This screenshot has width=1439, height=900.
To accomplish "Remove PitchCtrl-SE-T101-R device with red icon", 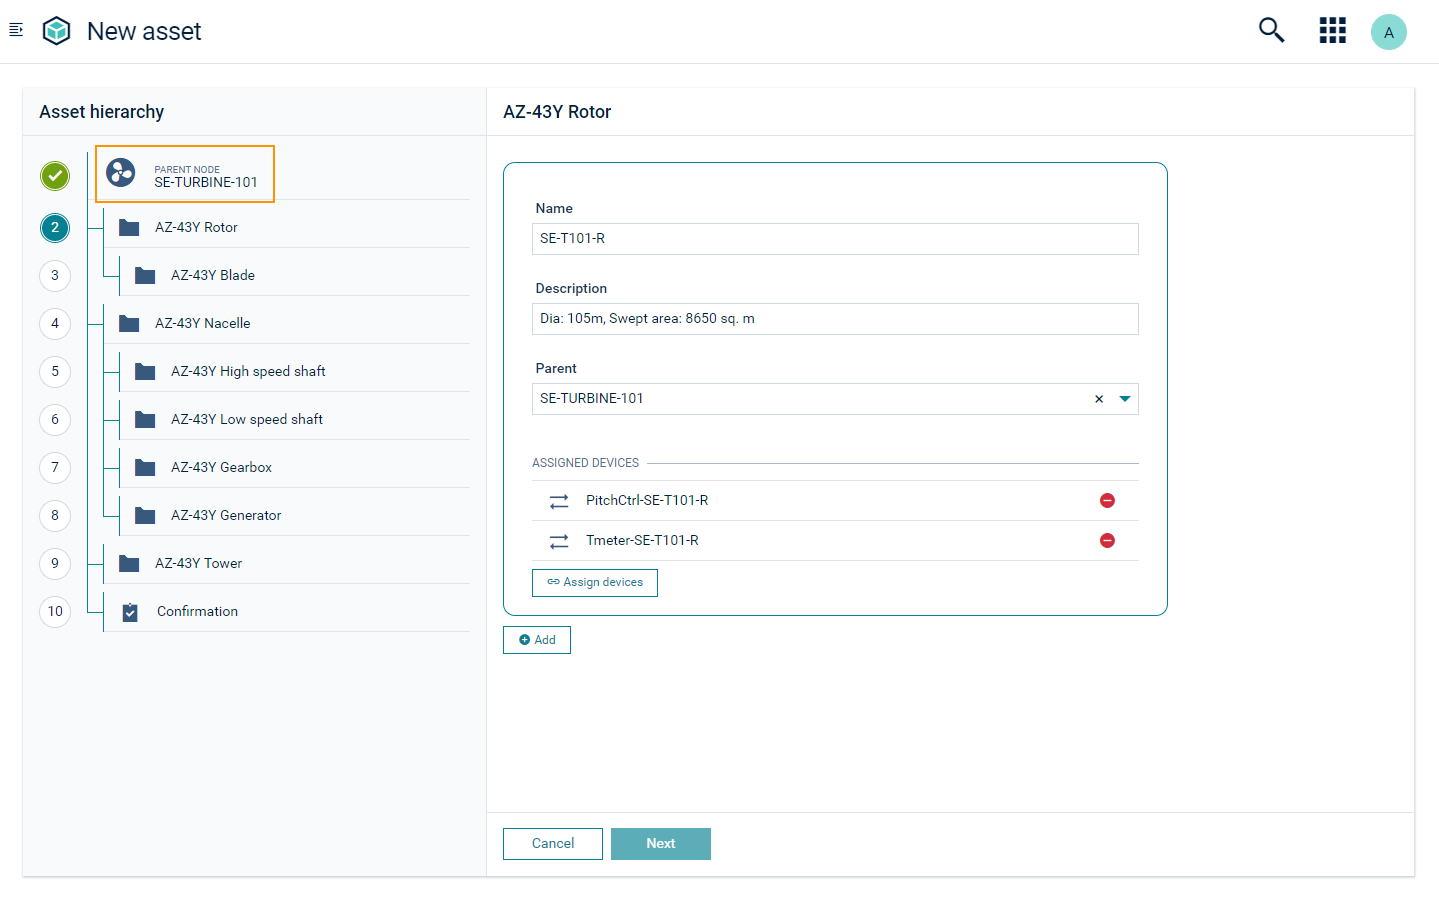I will point(1107,500).
